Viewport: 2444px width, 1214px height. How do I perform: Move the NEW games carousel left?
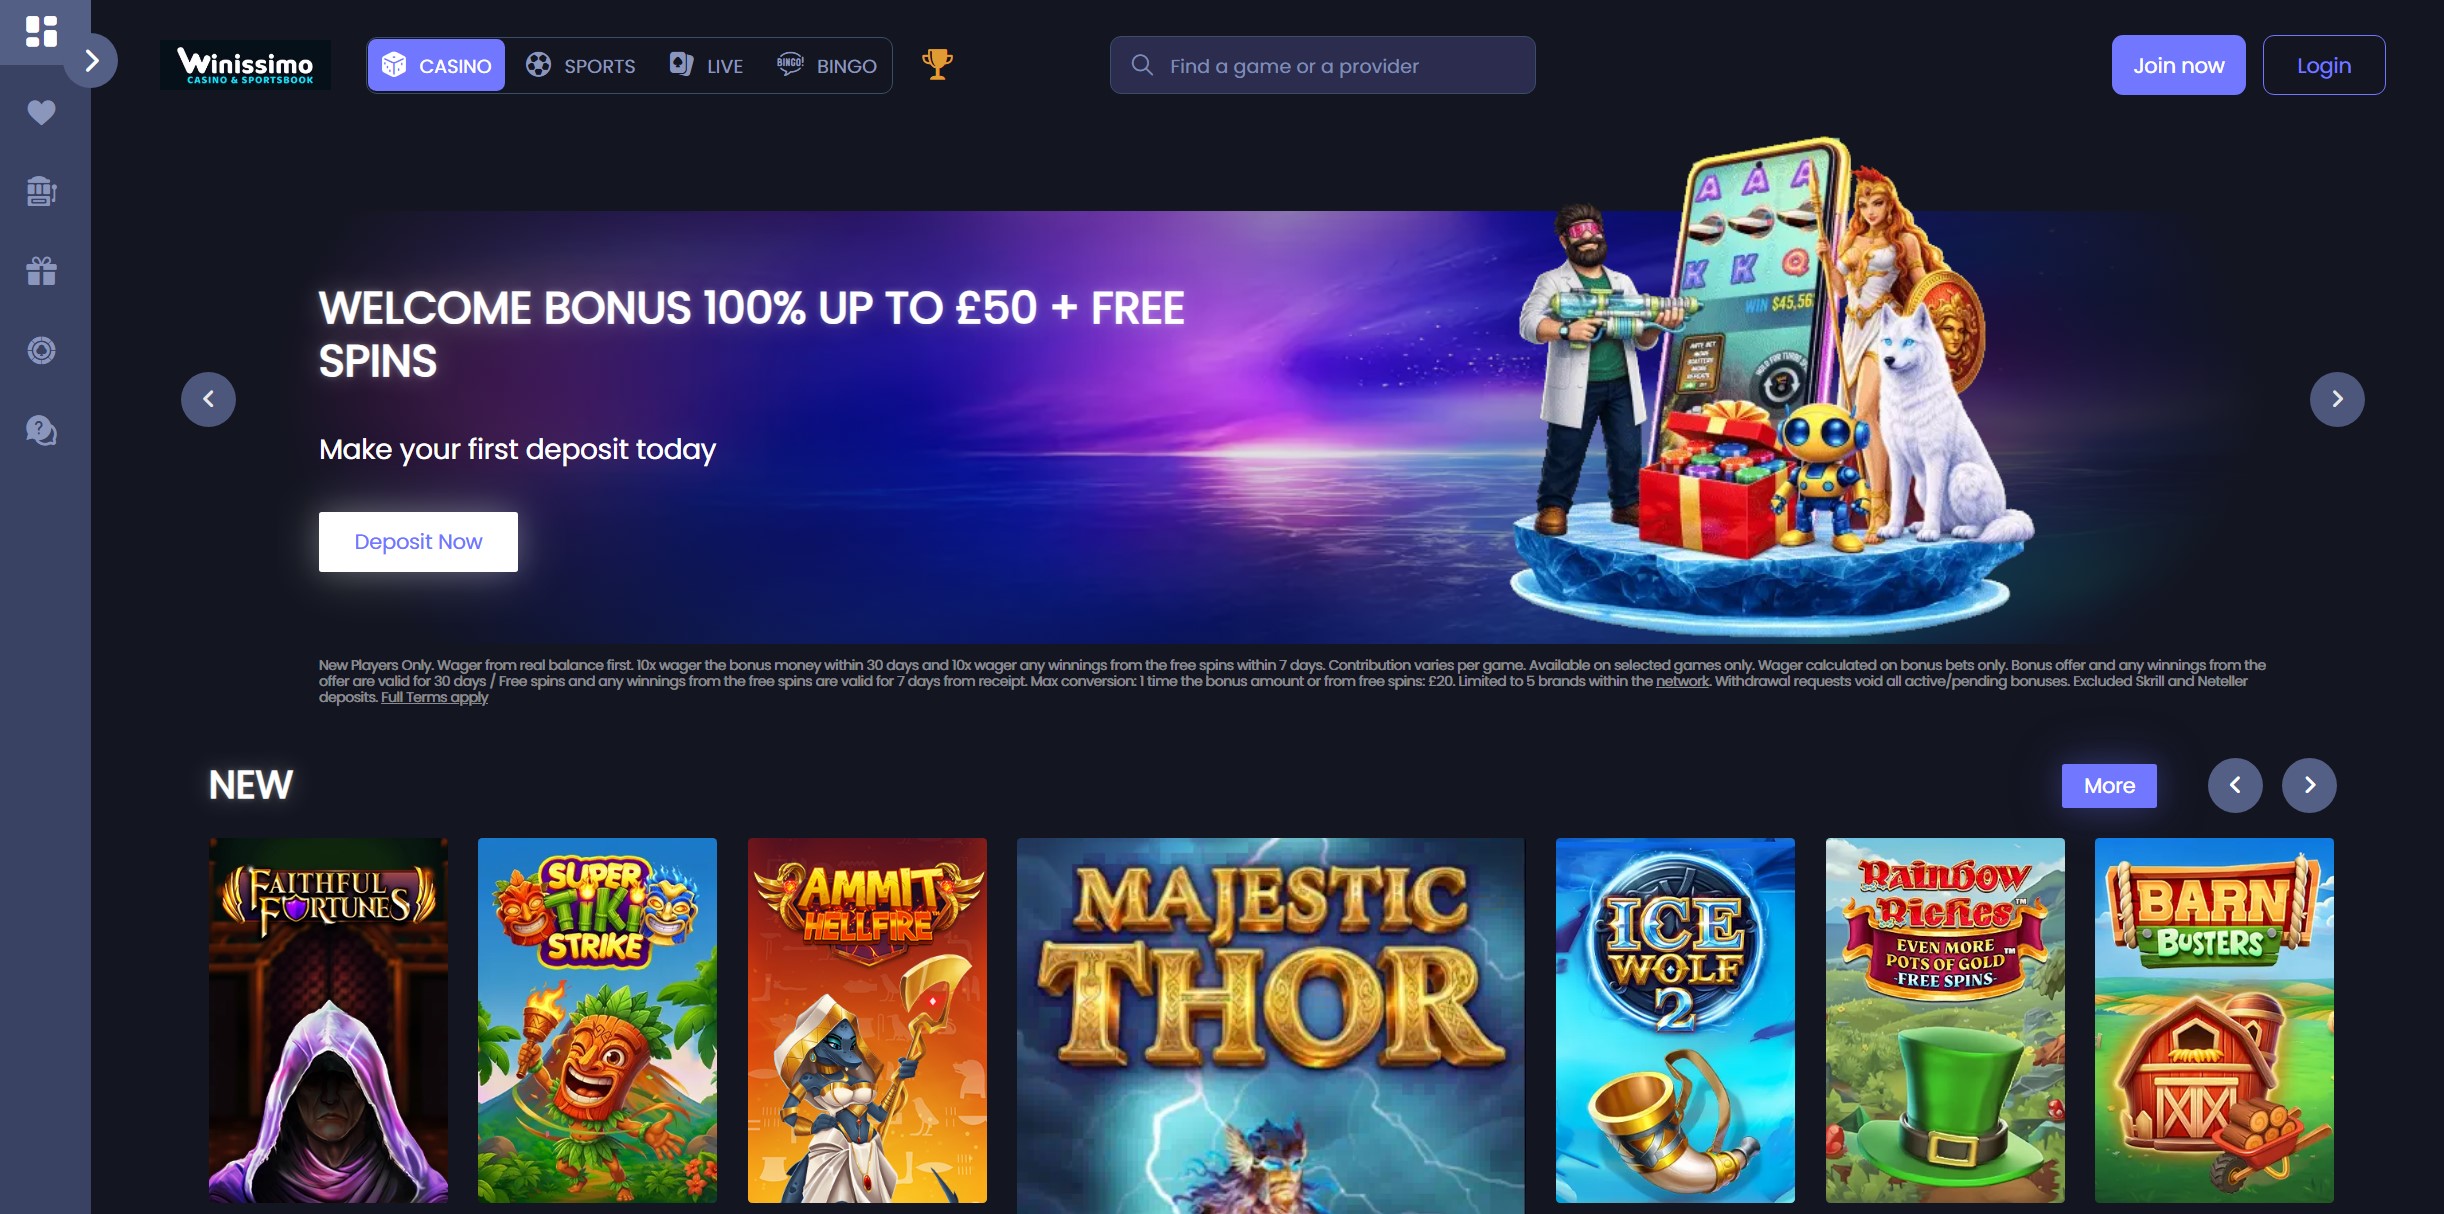(2235, 785)
